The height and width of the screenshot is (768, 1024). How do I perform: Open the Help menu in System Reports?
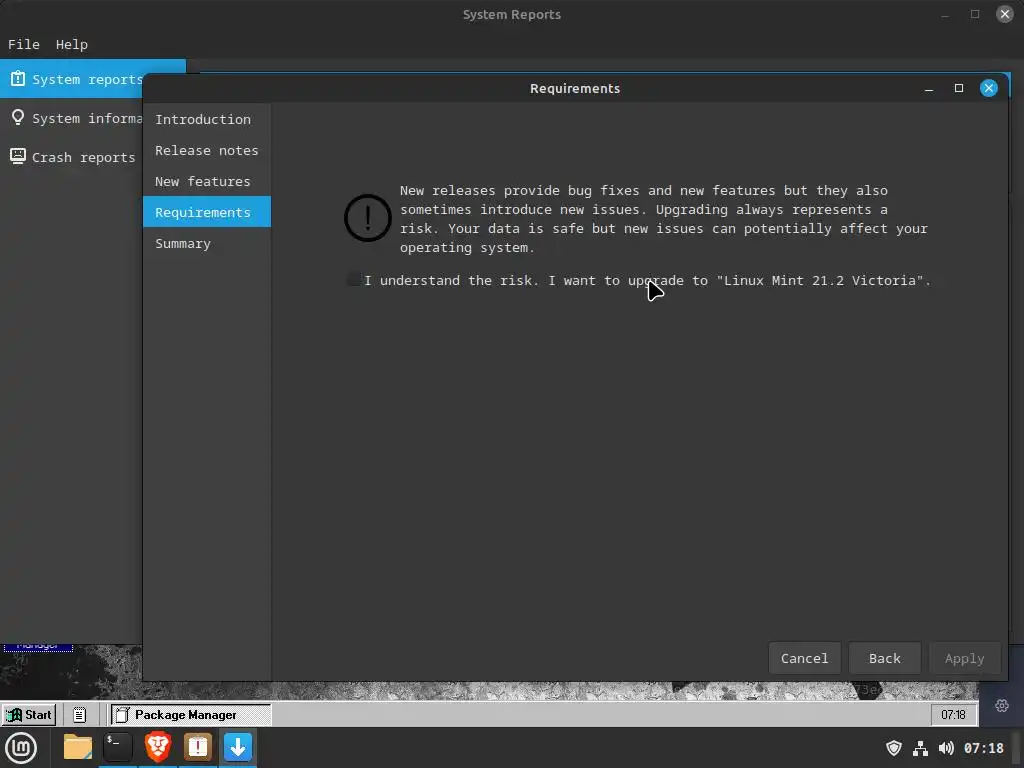pos(71,44)
